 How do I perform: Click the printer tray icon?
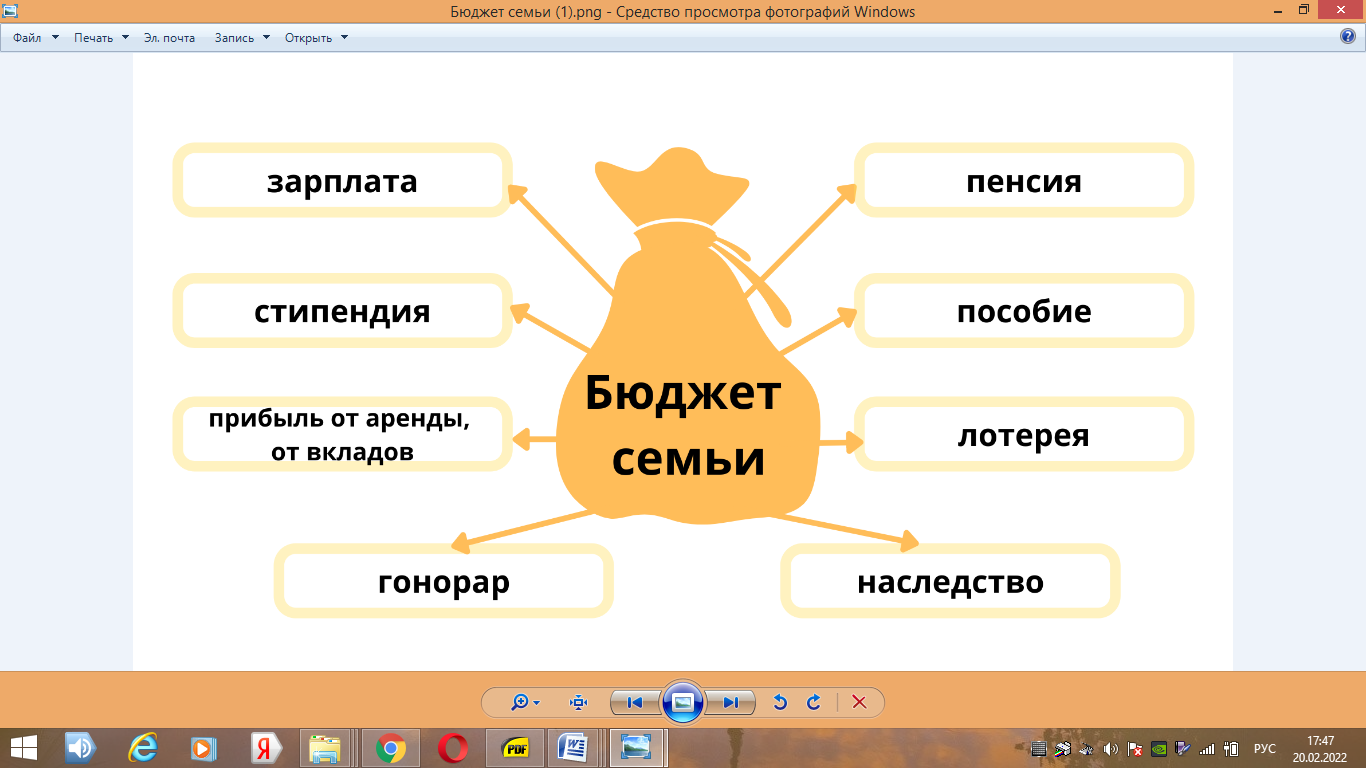(1062, 748)
